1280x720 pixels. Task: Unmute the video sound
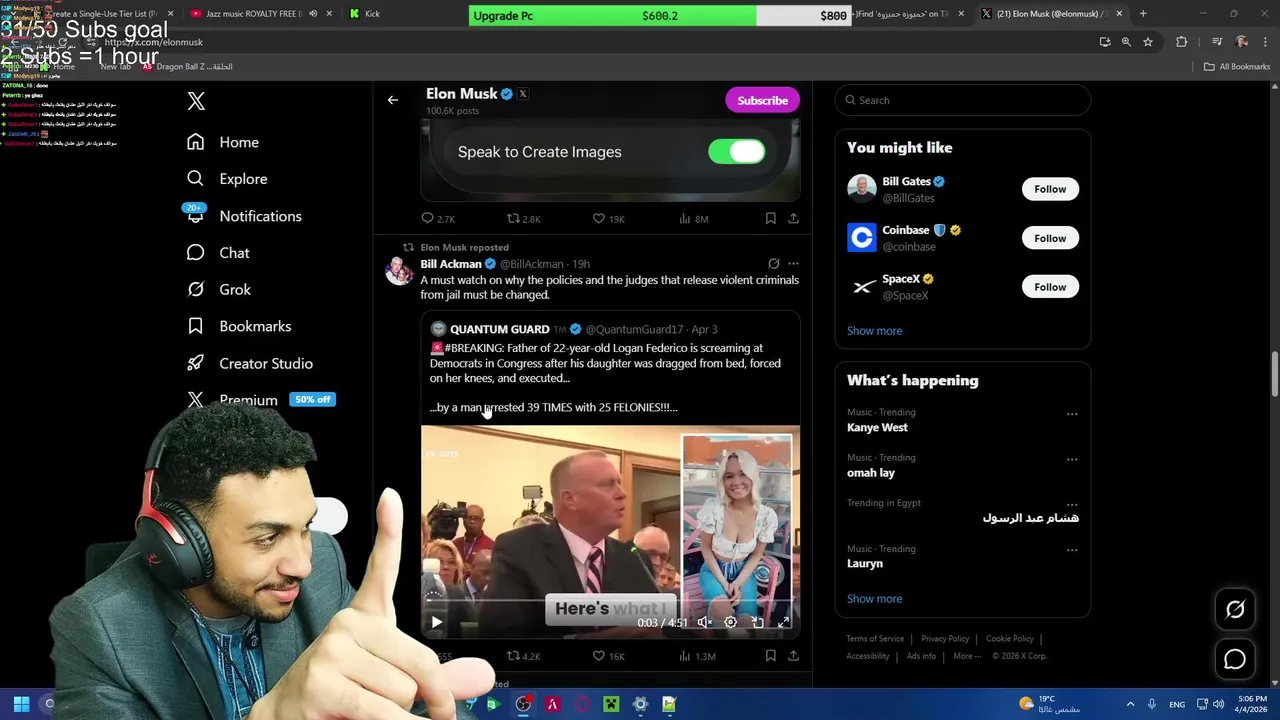tap(704, 622)
